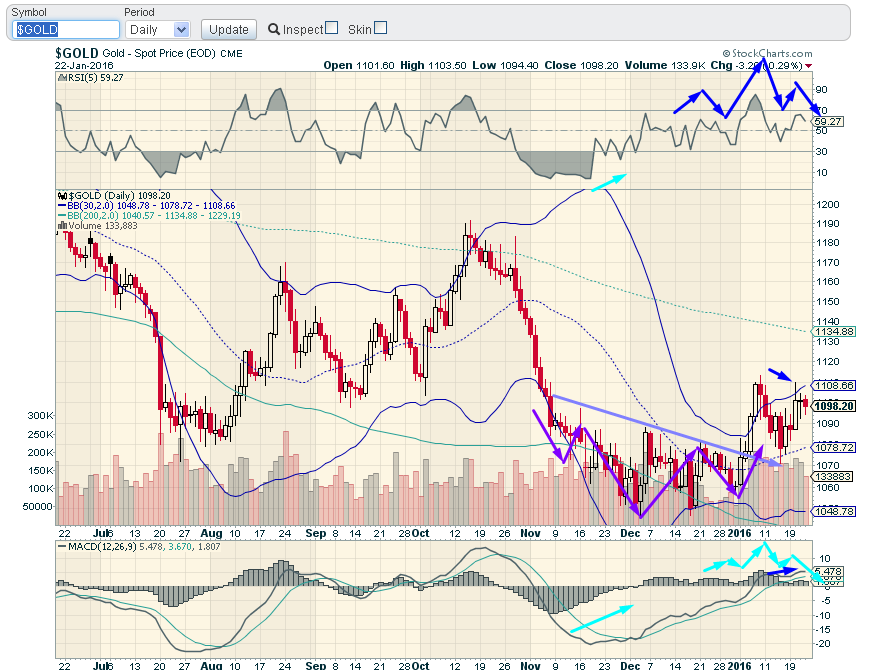Click the 1134.88 price axis tag
The image size is (879, 670).
pyautogui.click(x=834, y=331)
